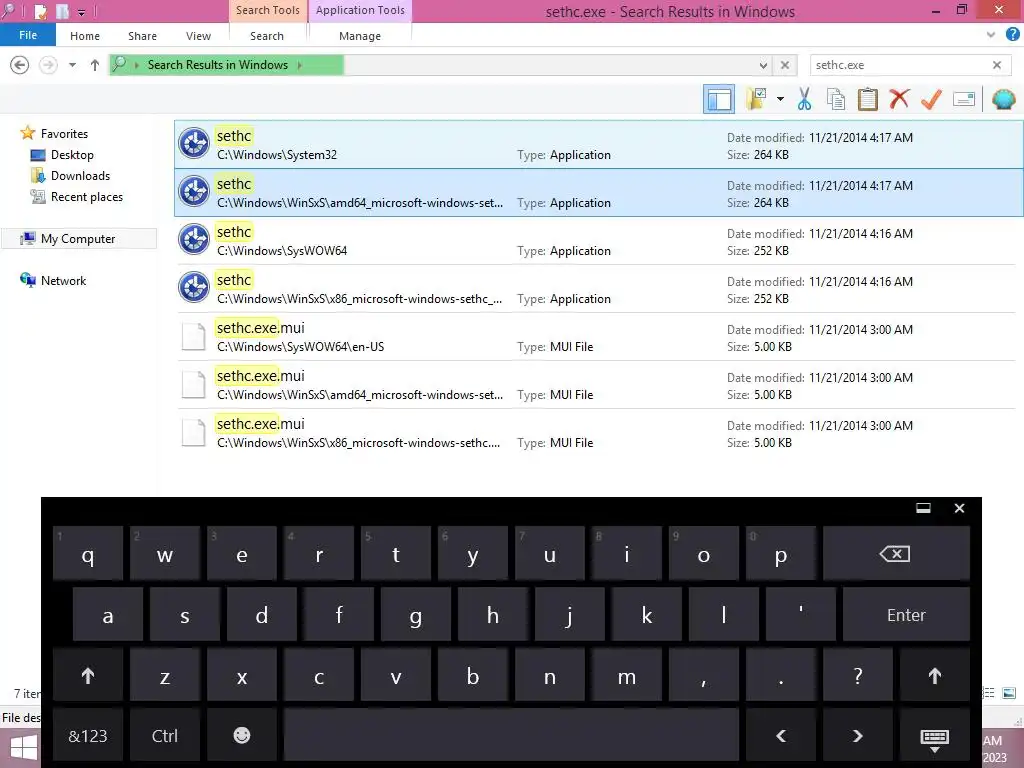Click the Copy icon in toolbar
This screenshot has height=768, width=1024.
(836, 99)
